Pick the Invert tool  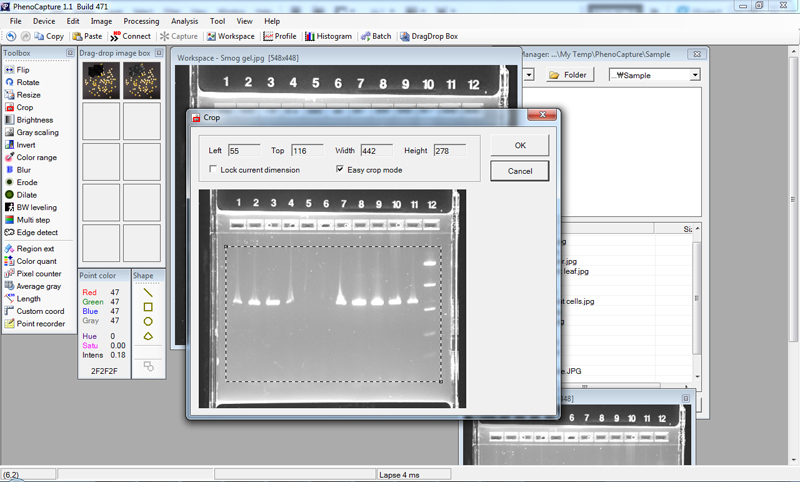[x=25, y=145]
